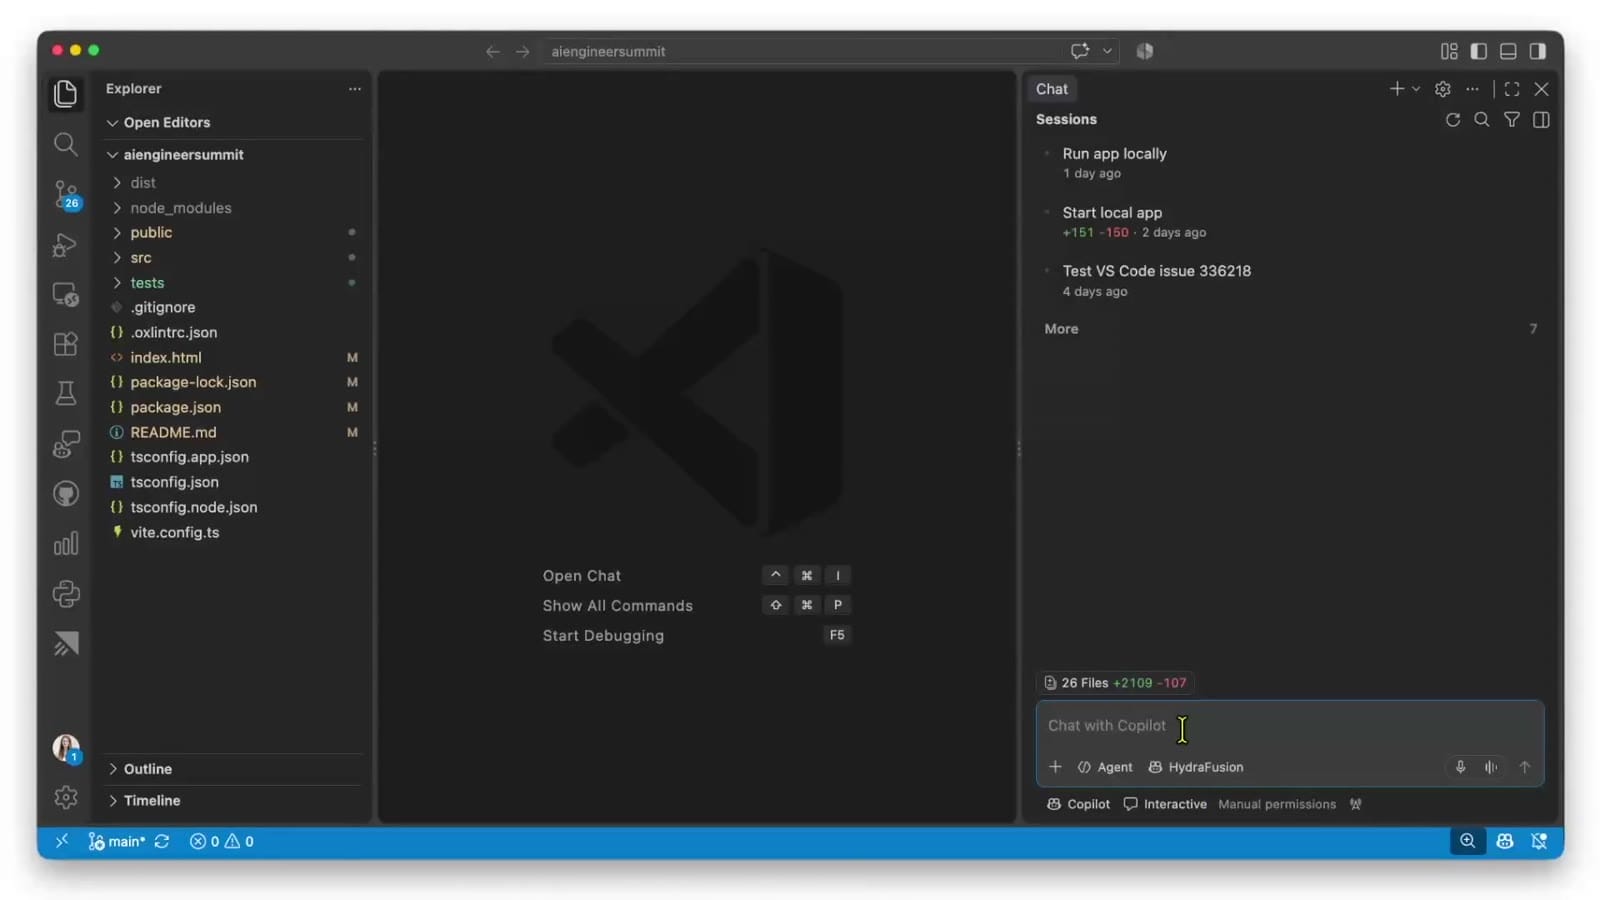Open Manage gear in activity bar

point(65,797)
